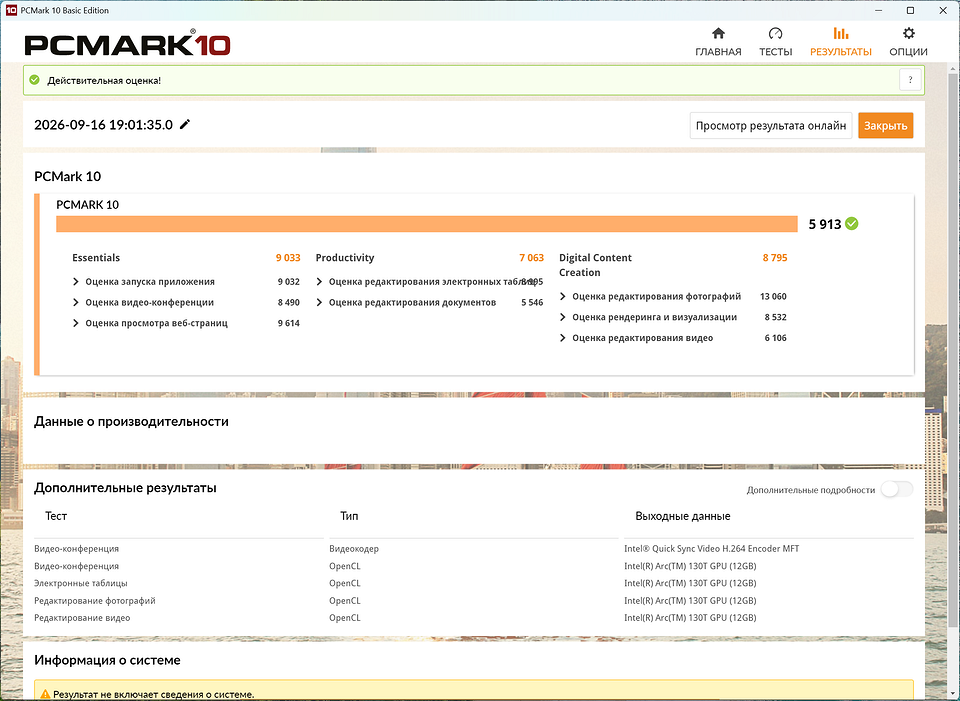The height and width of the screenshot is (701, 960).
Task: Expand Оценка редактирования документов
Action: (x=319, y=302)
